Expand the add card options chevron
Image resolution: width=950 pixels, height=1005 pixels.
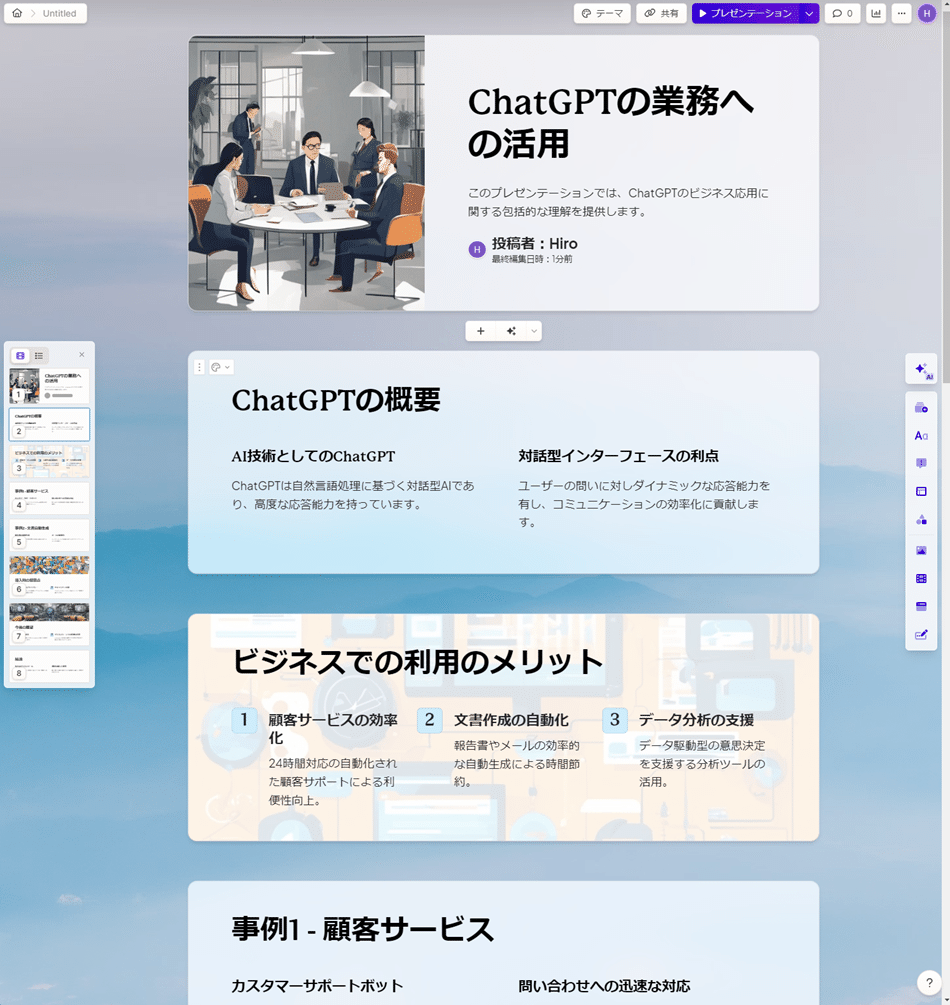tap(533, 331)
